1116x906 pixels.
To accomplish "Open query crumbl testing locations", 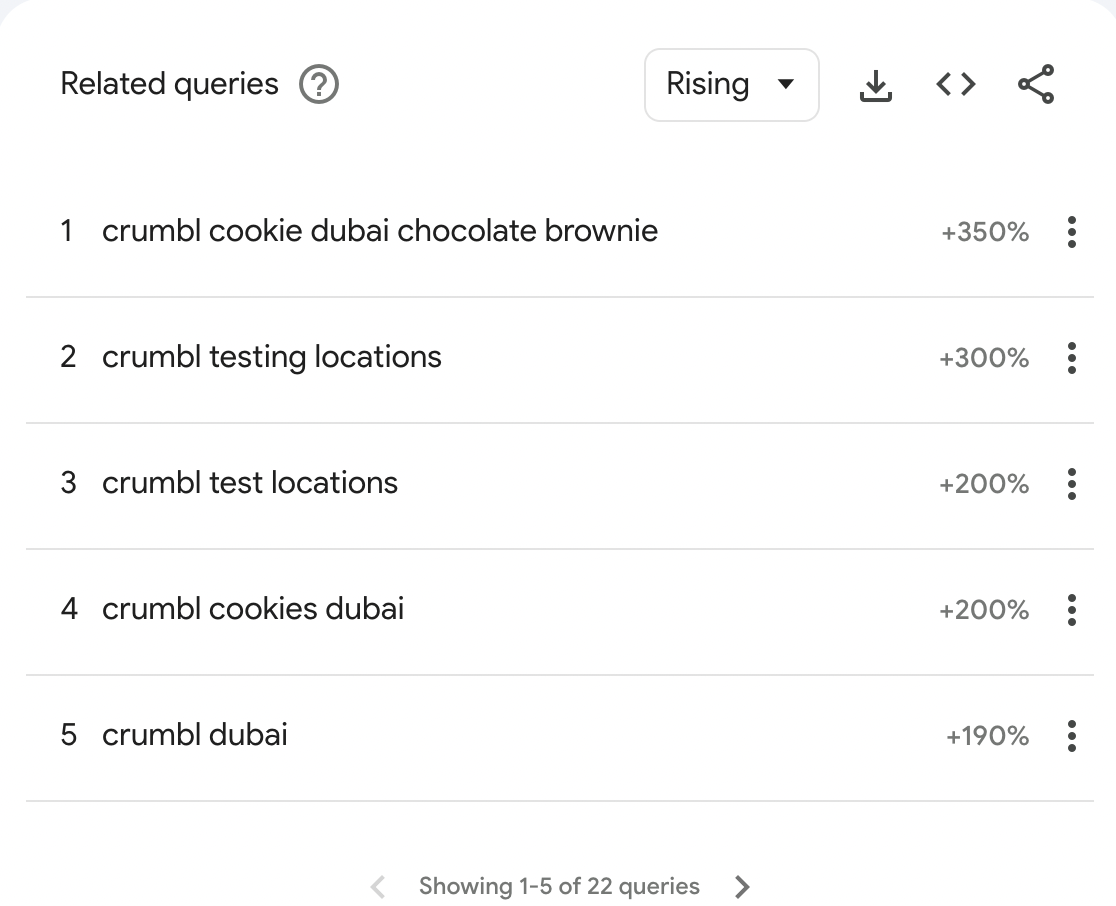I will (x=272, y=357).
